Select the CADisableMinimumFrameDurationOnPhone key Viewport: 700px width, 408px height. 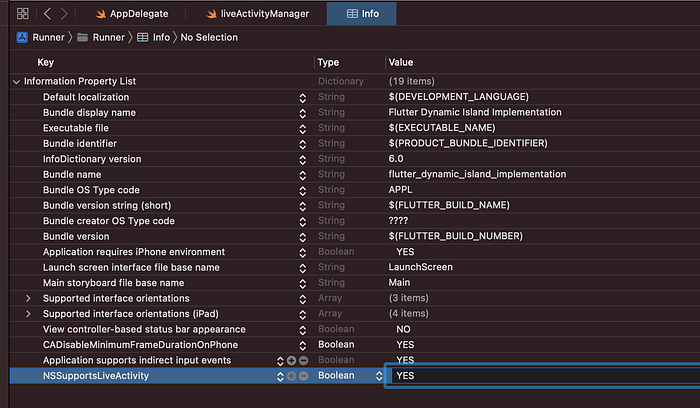(140, 345)
